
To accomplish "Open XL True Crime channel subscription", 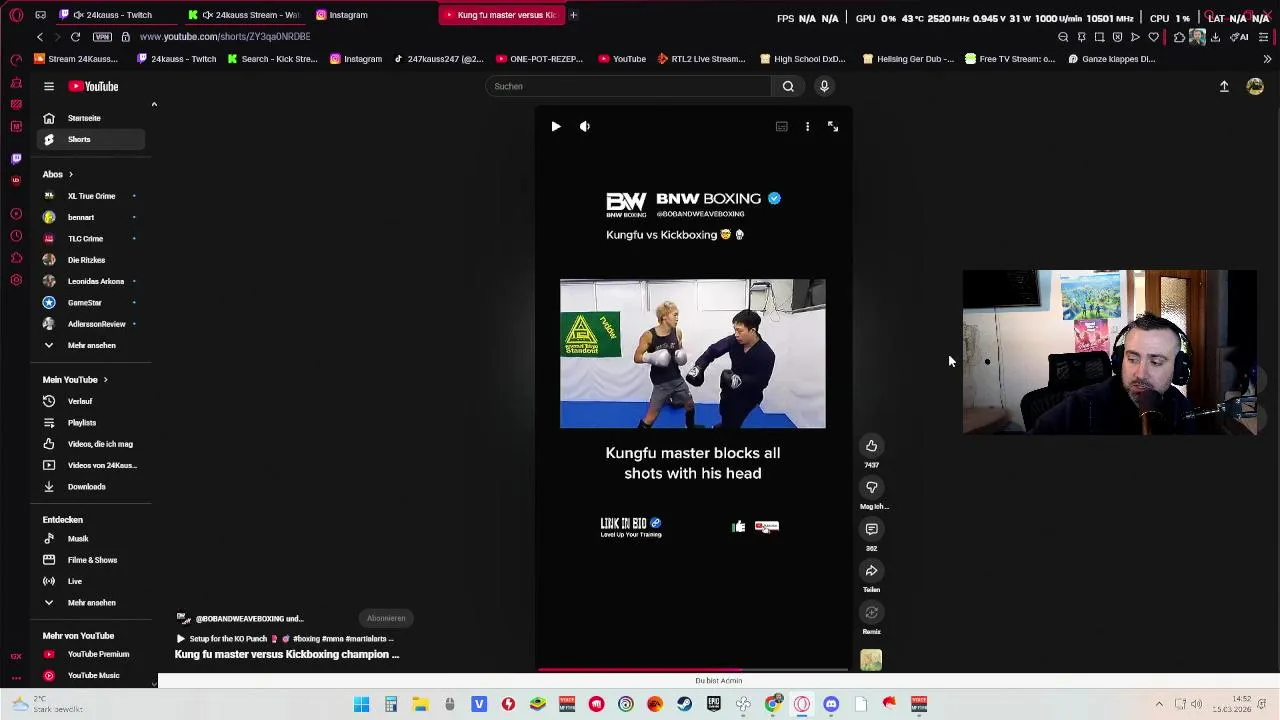I will [92, 196].
